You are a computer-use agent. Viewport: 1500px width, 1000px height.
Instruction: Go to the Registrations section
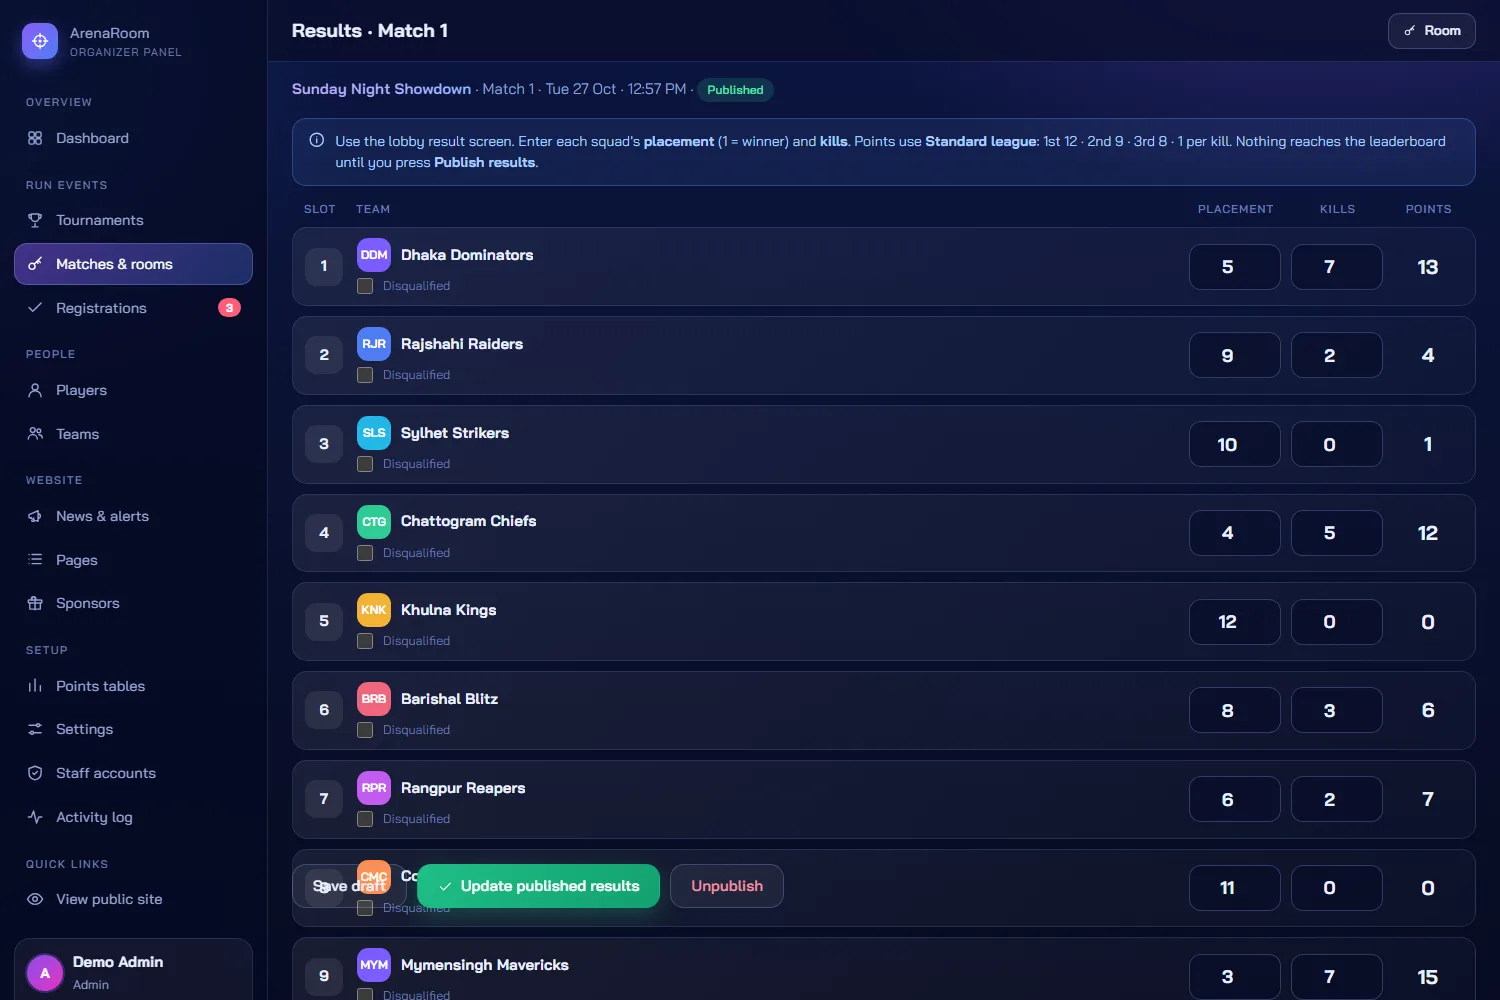click(x=133, y=308)
